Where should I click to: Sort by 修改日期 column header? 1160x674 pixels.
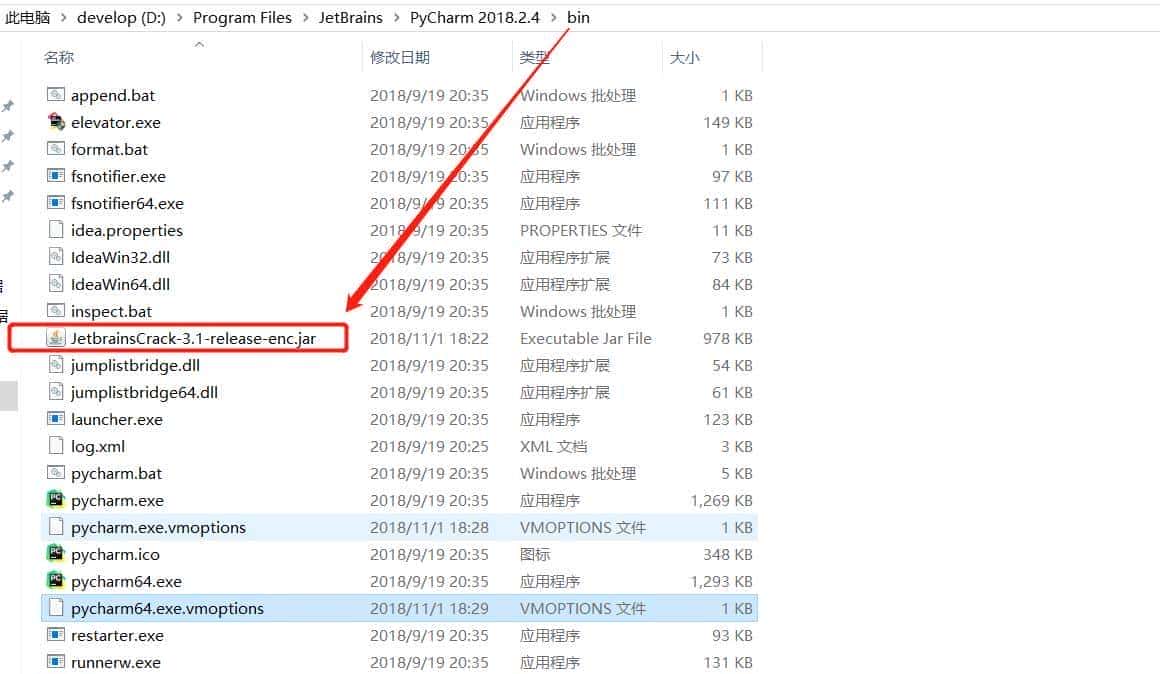(x=399, y=58)
